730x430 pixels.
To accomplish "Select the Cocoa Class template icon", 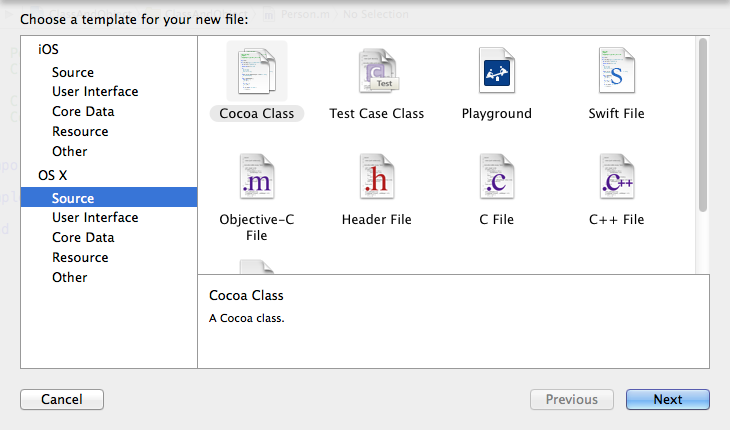I will pos(257,71).
